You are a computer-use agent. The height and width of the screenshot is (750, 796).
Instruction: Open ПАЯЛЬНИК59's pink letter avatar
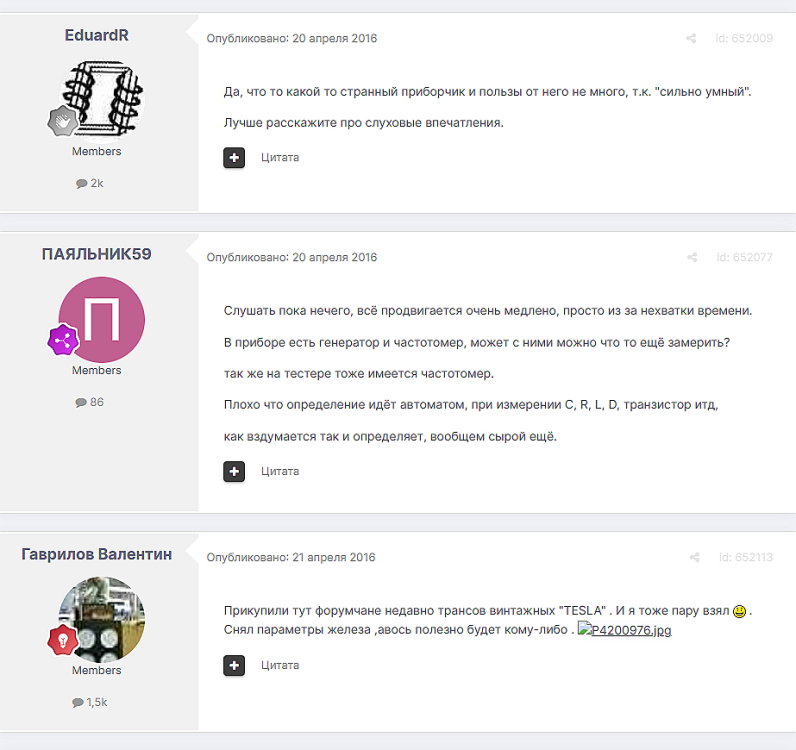tap(102, 319)
